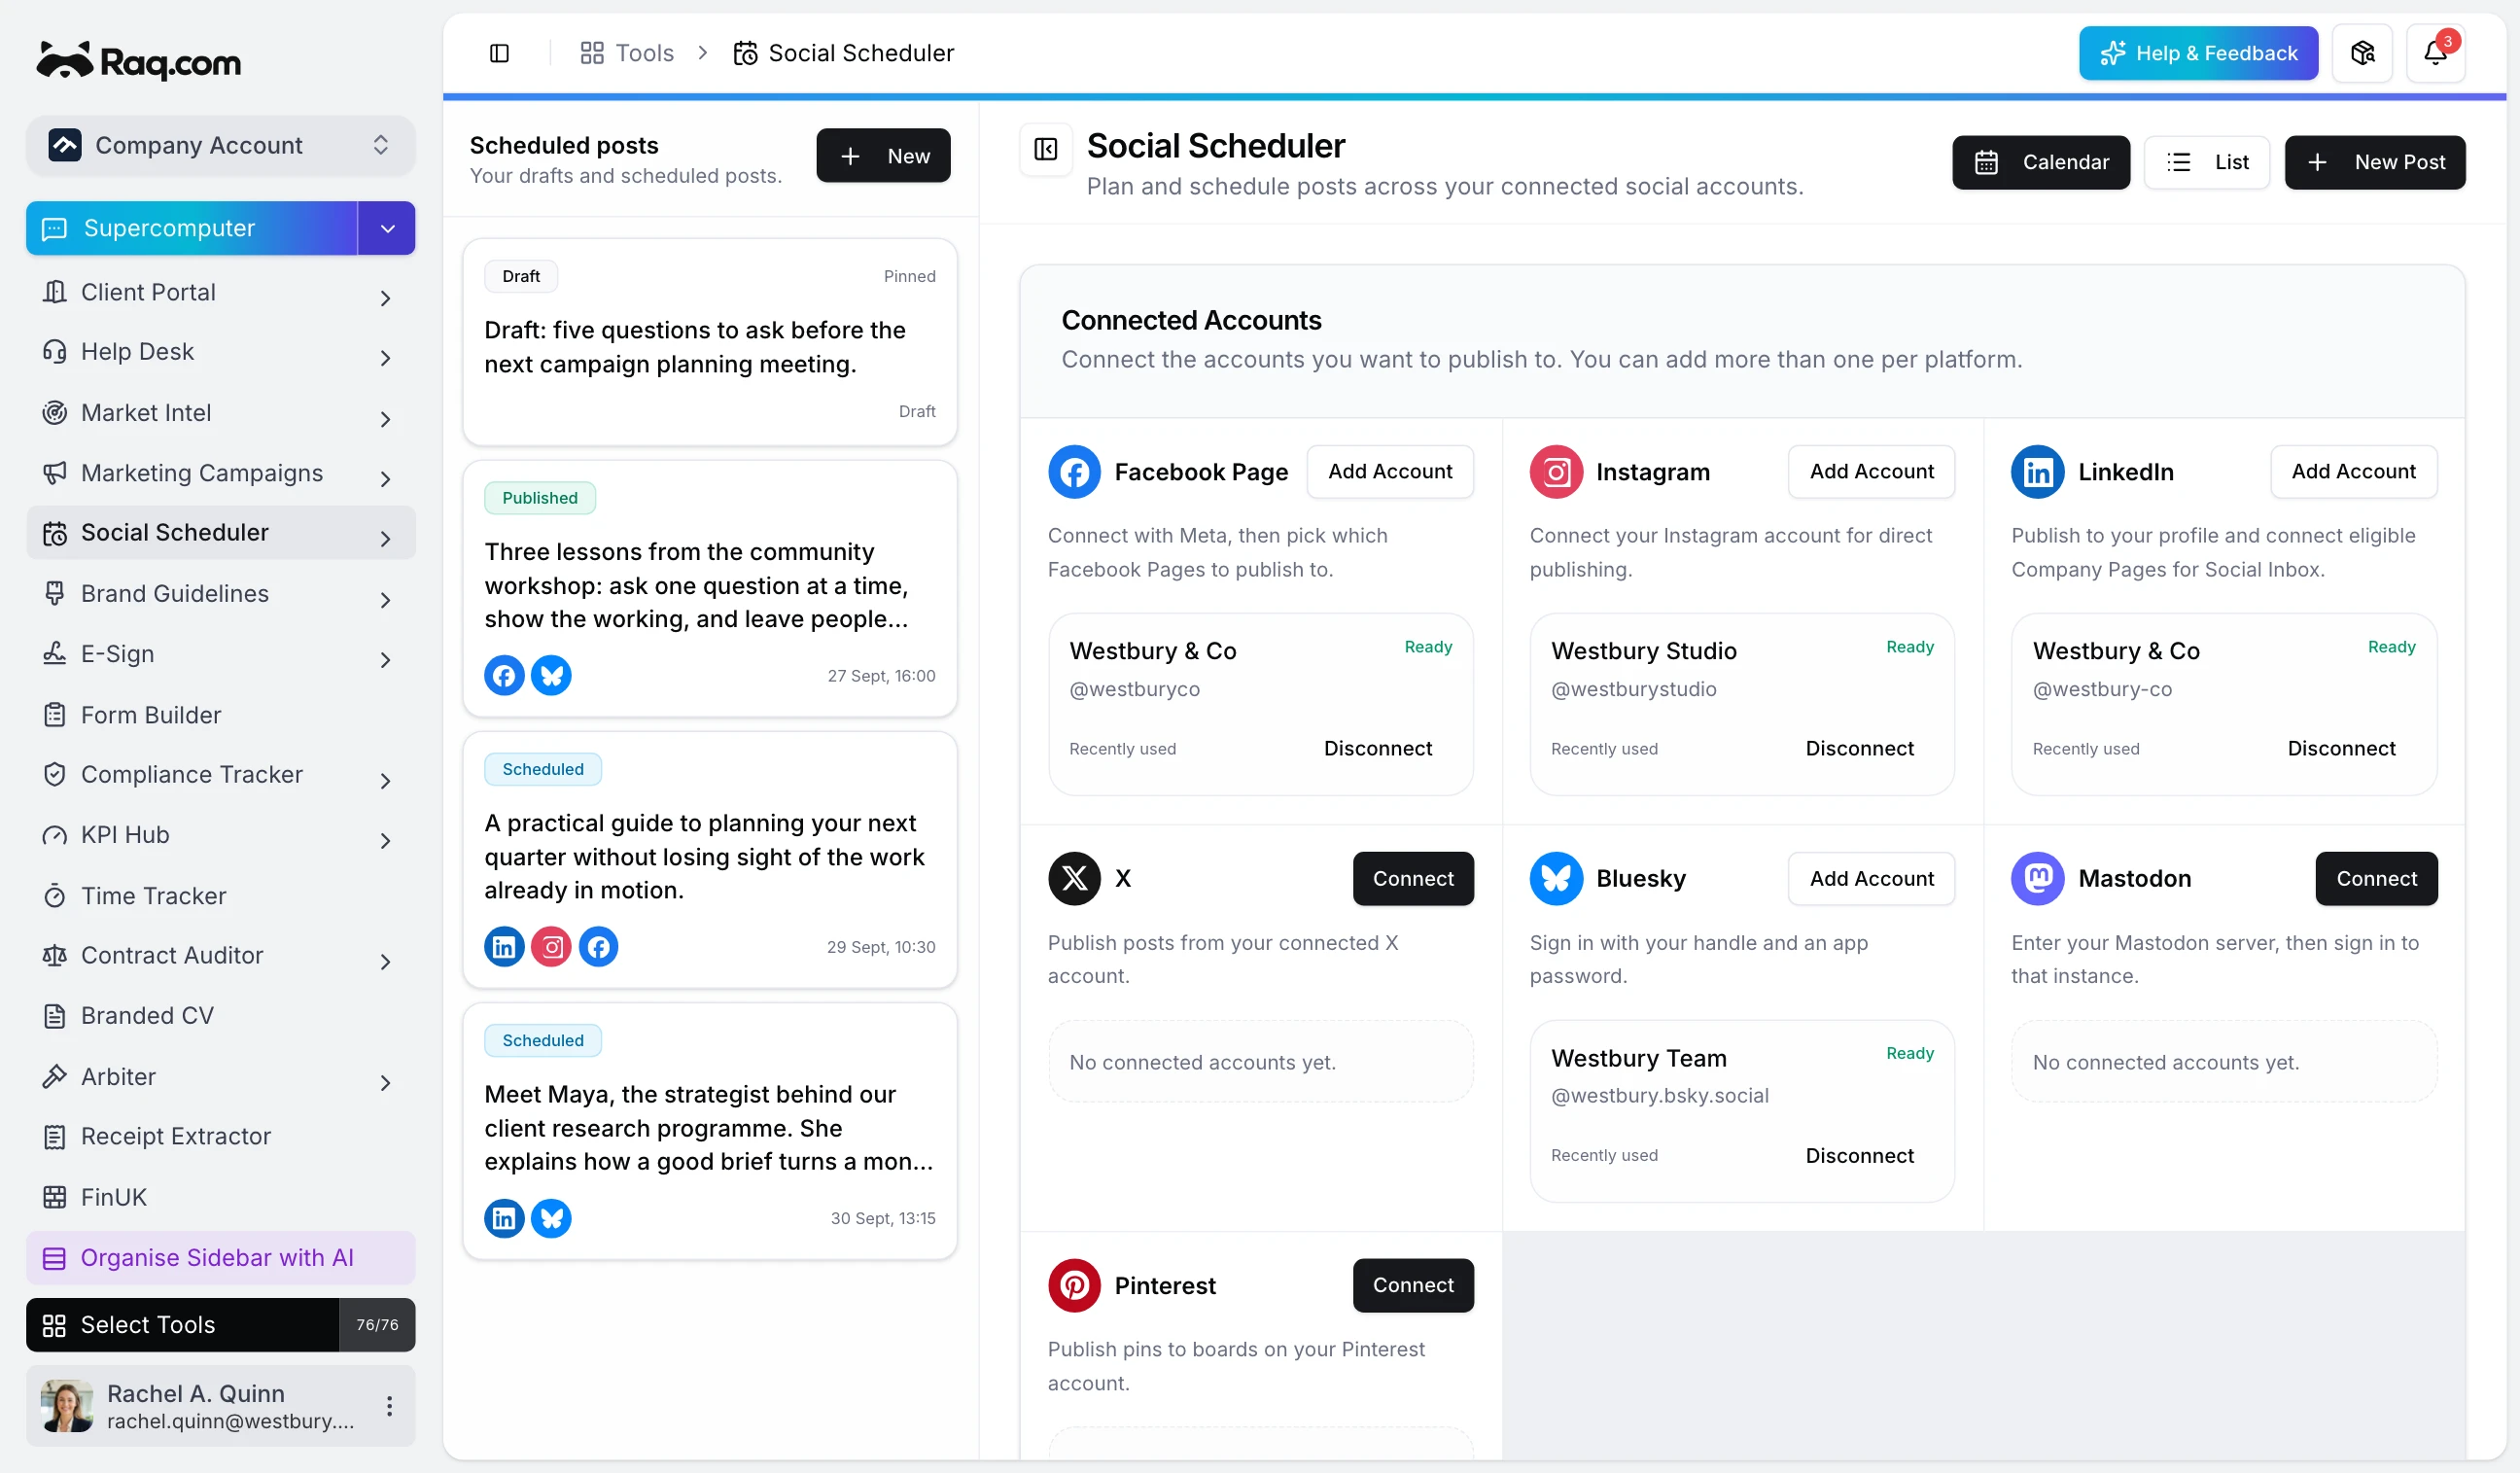This screenshot has width=2520, height=1473.
Task: Click the LinkedIn platform icon
Action: pos(2037,471)
